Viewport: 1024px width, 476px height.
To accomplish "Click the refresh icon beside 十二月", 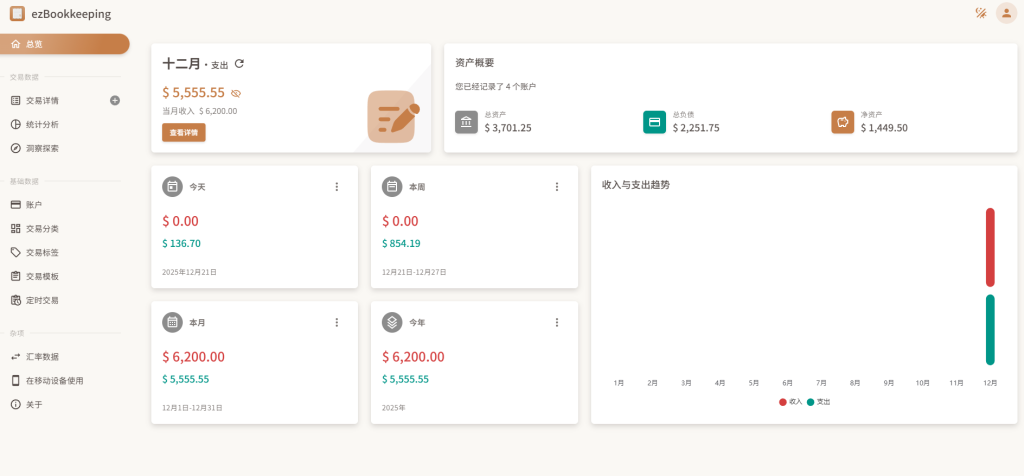I will tap(239, 64).
